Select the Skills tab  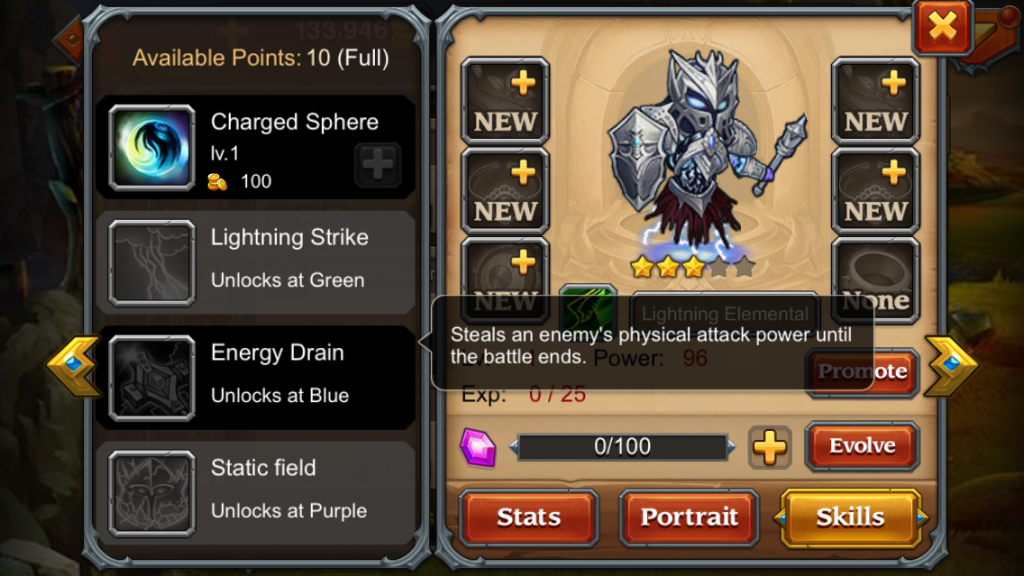point(850,518)
